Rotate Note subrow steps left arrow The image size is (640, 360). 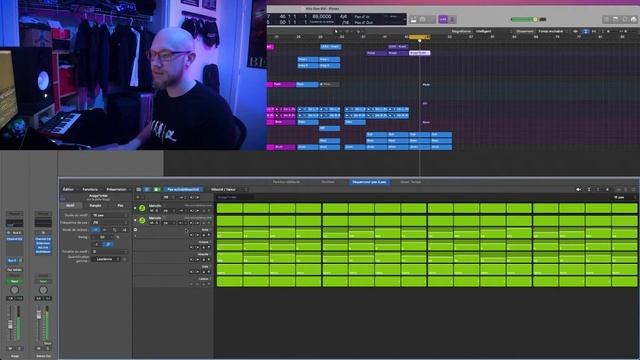[191, 235]
